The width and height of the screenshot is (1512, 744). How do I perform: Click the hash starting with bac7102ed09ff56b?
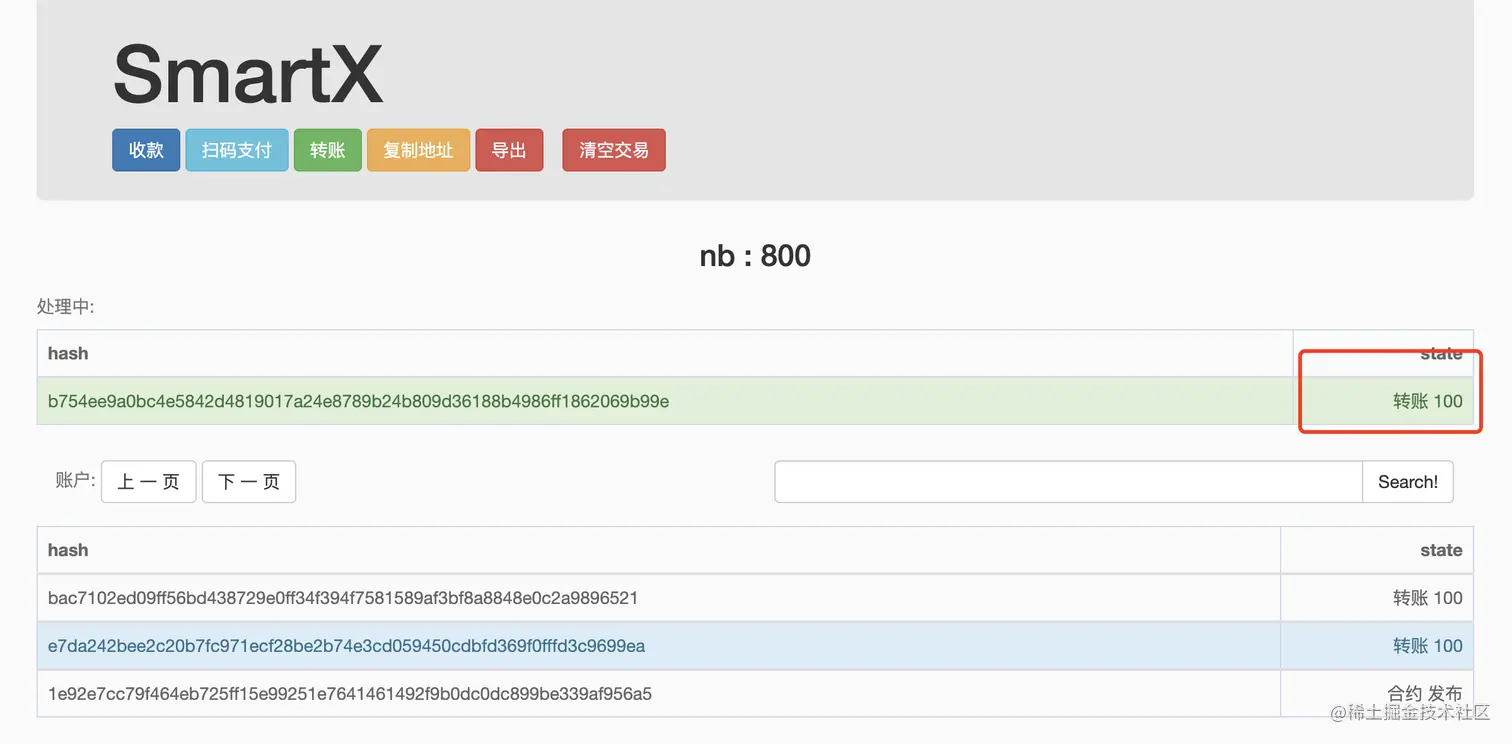pos(343,598)
